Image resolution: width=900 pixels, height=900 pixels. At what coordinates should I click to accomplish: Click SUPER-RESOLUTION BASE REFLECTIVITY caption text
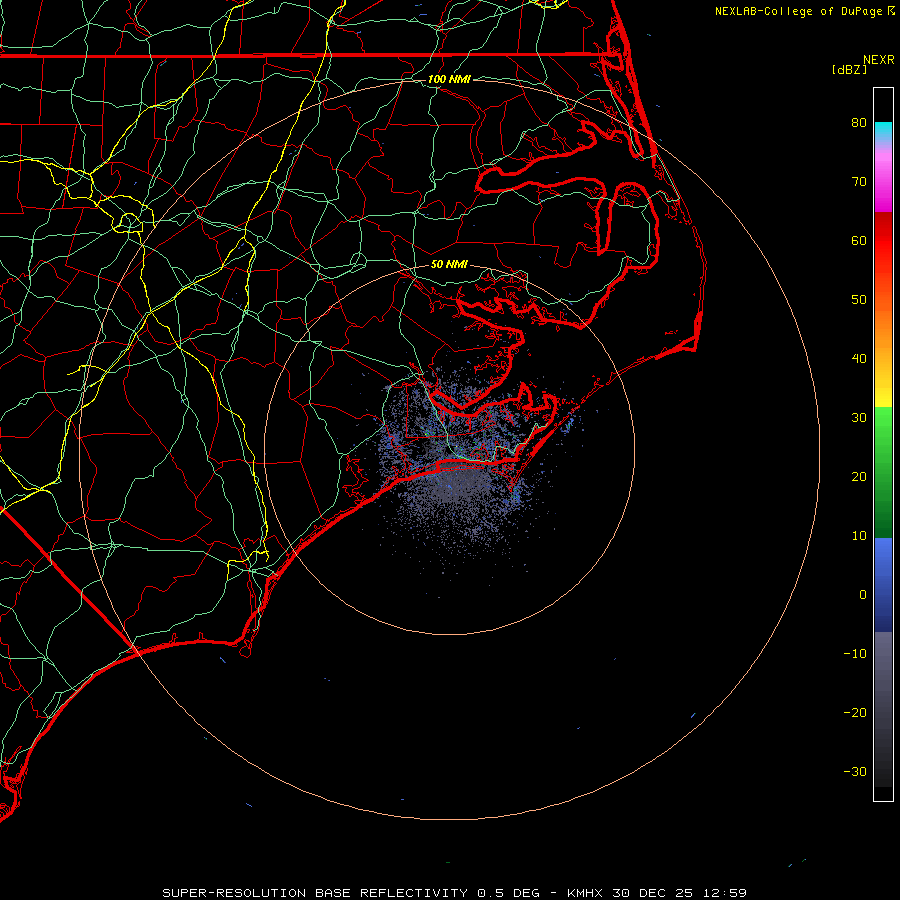(315, 893)
